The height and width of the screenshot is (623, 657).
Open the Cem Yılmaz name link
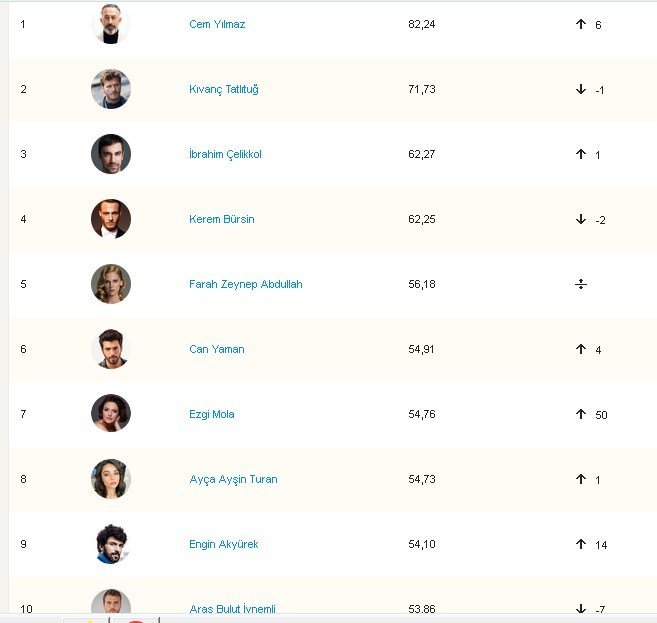(x=217, y=24)
